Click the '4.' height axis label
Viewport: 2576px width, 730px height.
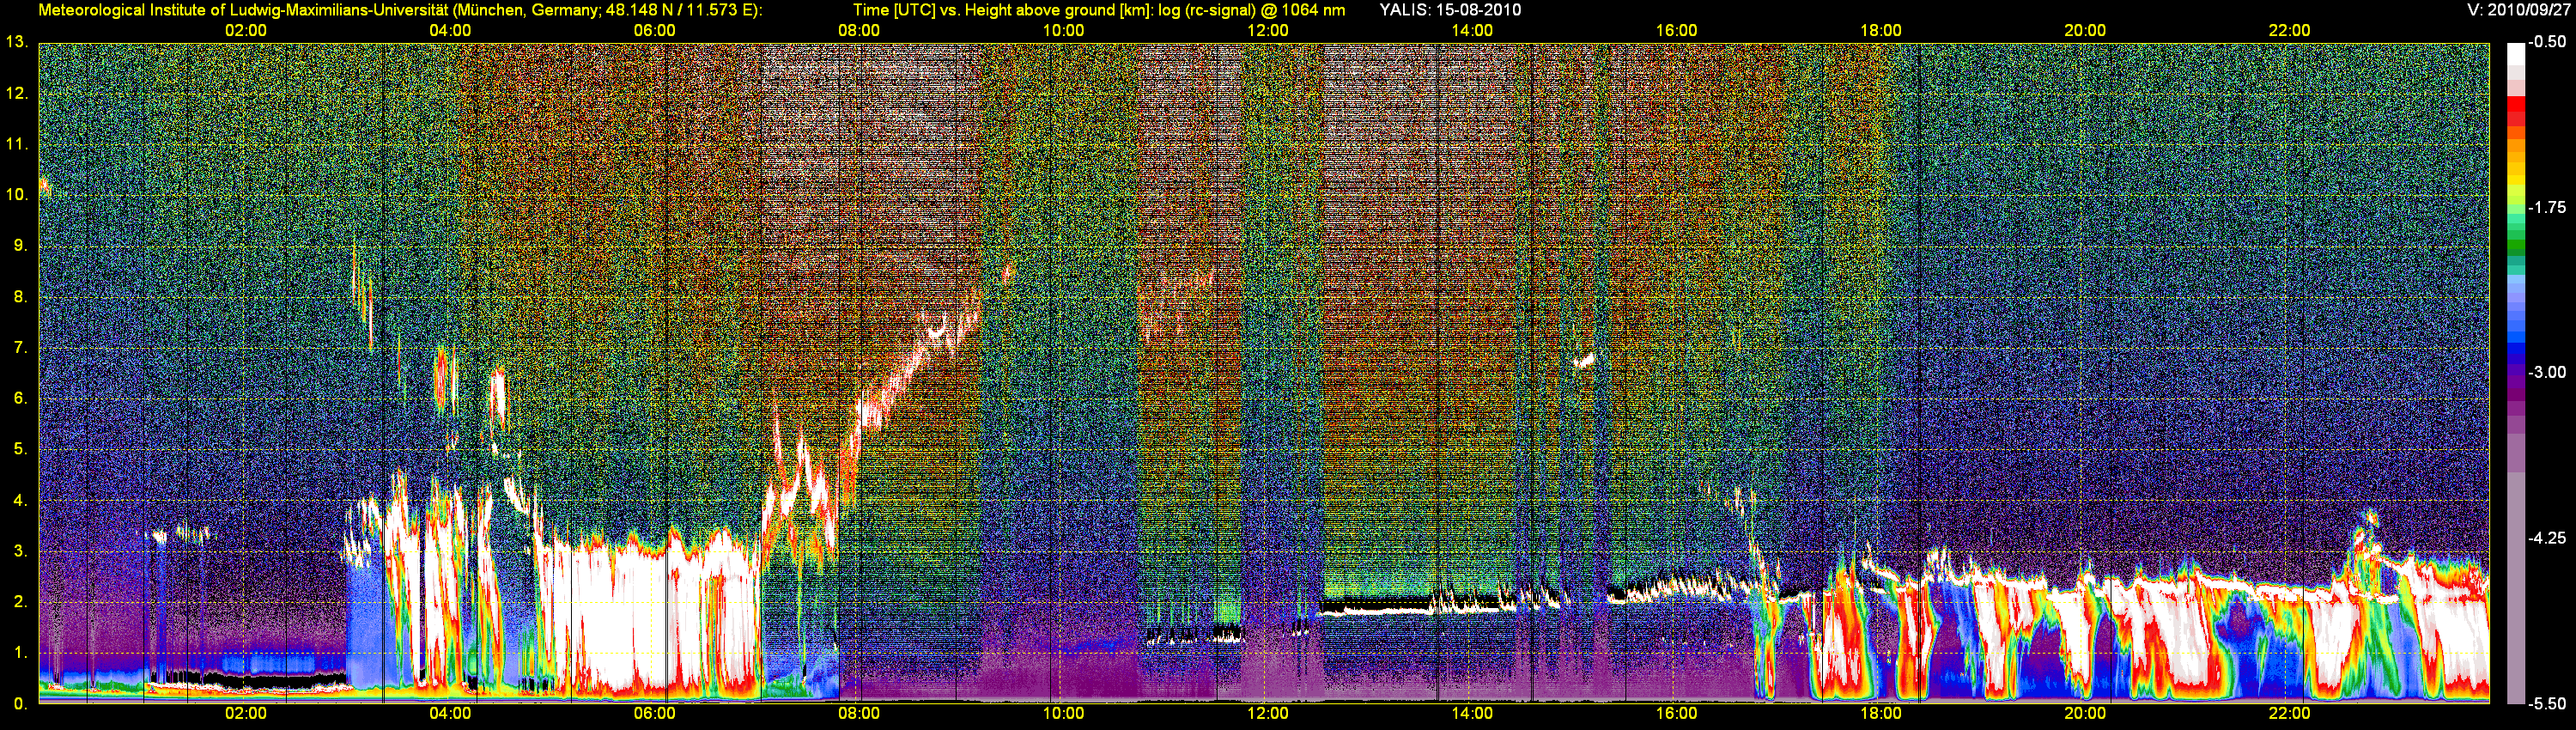(x=19, y=500)
